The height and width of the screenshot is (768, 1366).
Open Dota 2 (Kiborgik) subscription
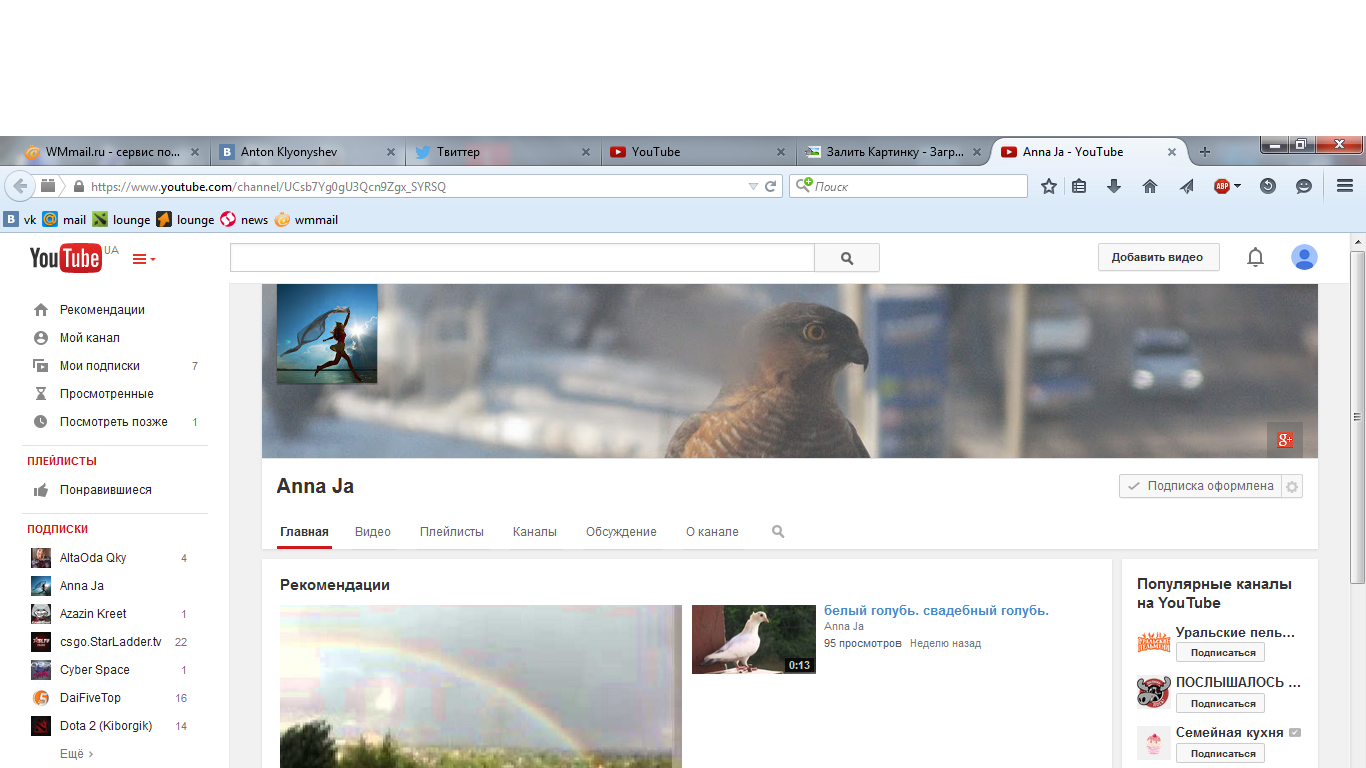(x=106, y=726)
